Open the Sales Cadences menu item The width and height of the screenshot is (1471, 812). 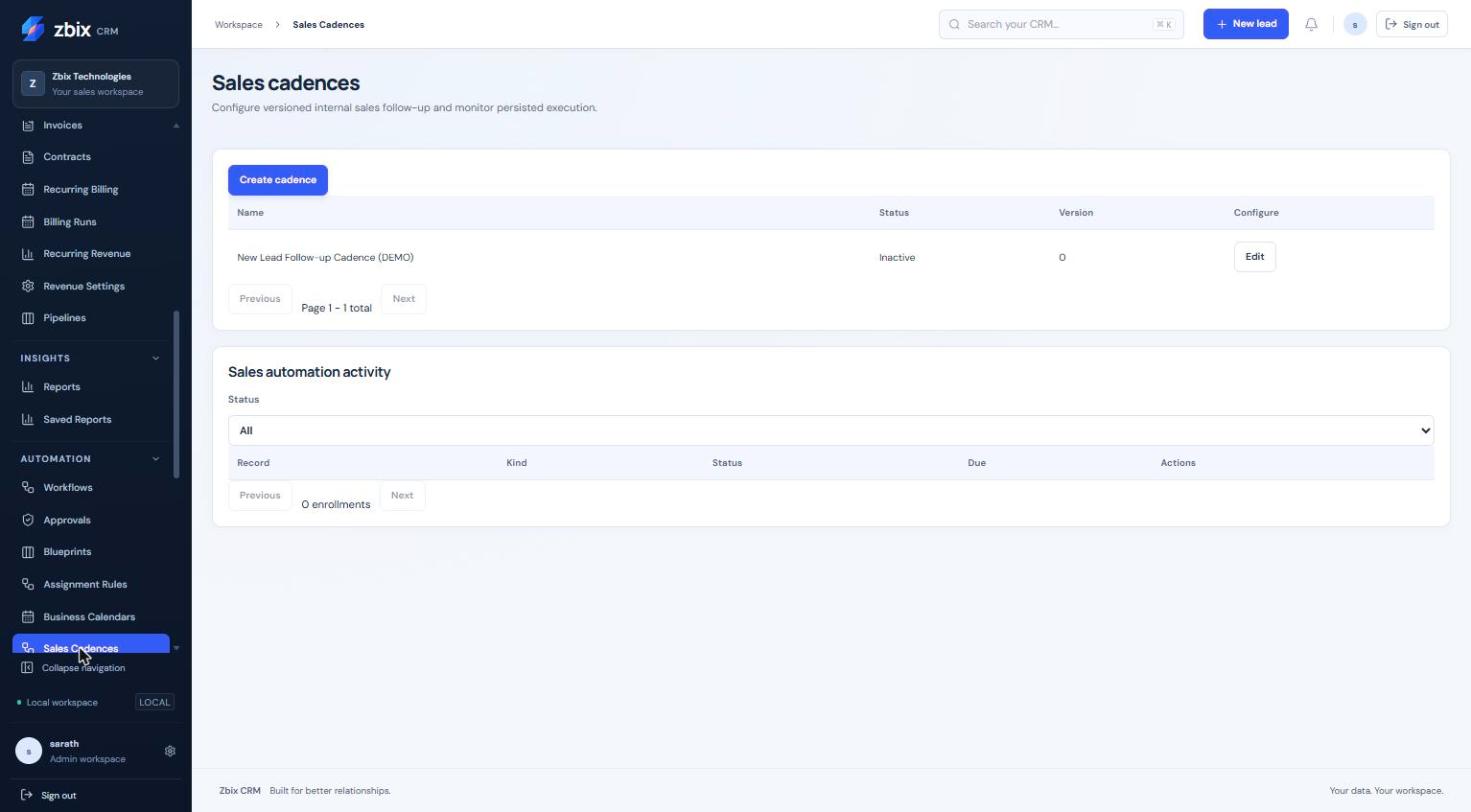[x=91, y=646]
